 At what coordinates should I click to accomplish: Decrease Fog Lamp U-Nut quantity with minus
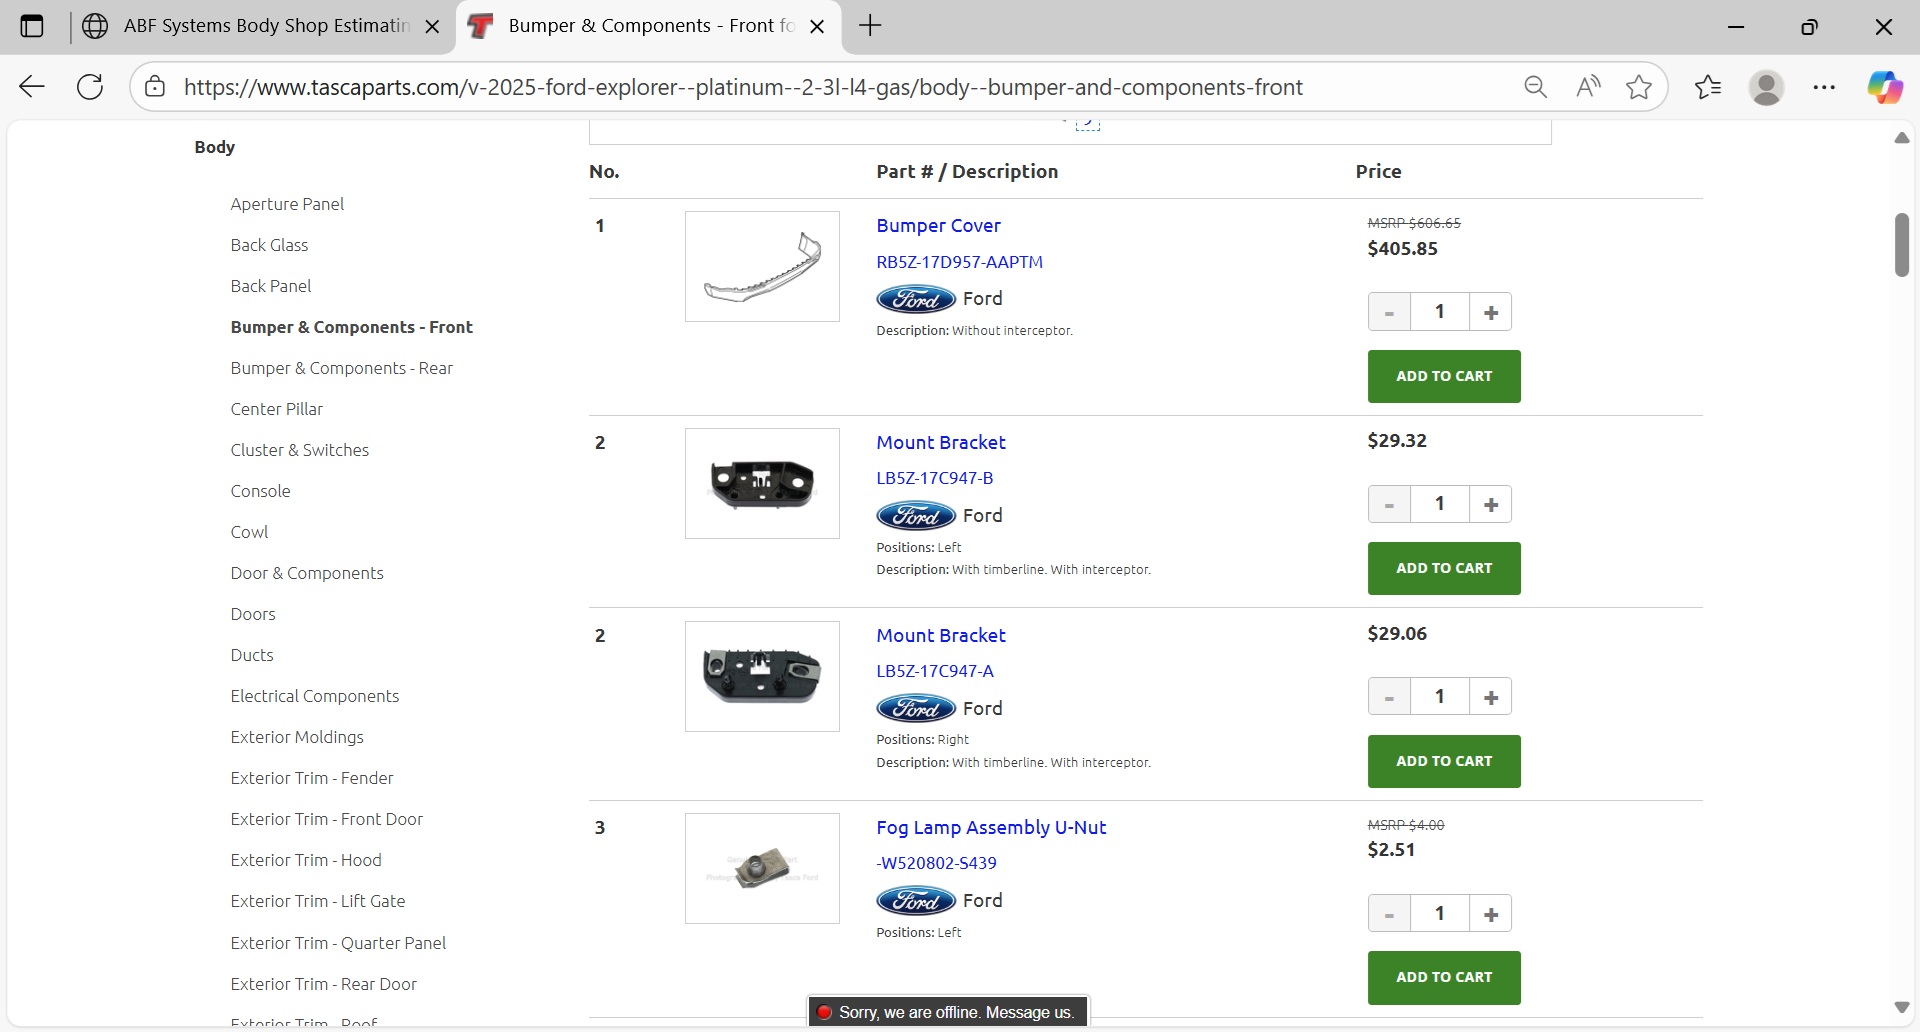coord(1389,914)
